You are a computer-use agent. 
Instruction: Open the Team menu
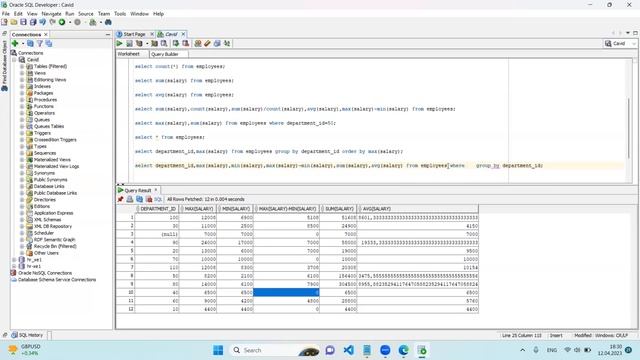pos(104,13)
